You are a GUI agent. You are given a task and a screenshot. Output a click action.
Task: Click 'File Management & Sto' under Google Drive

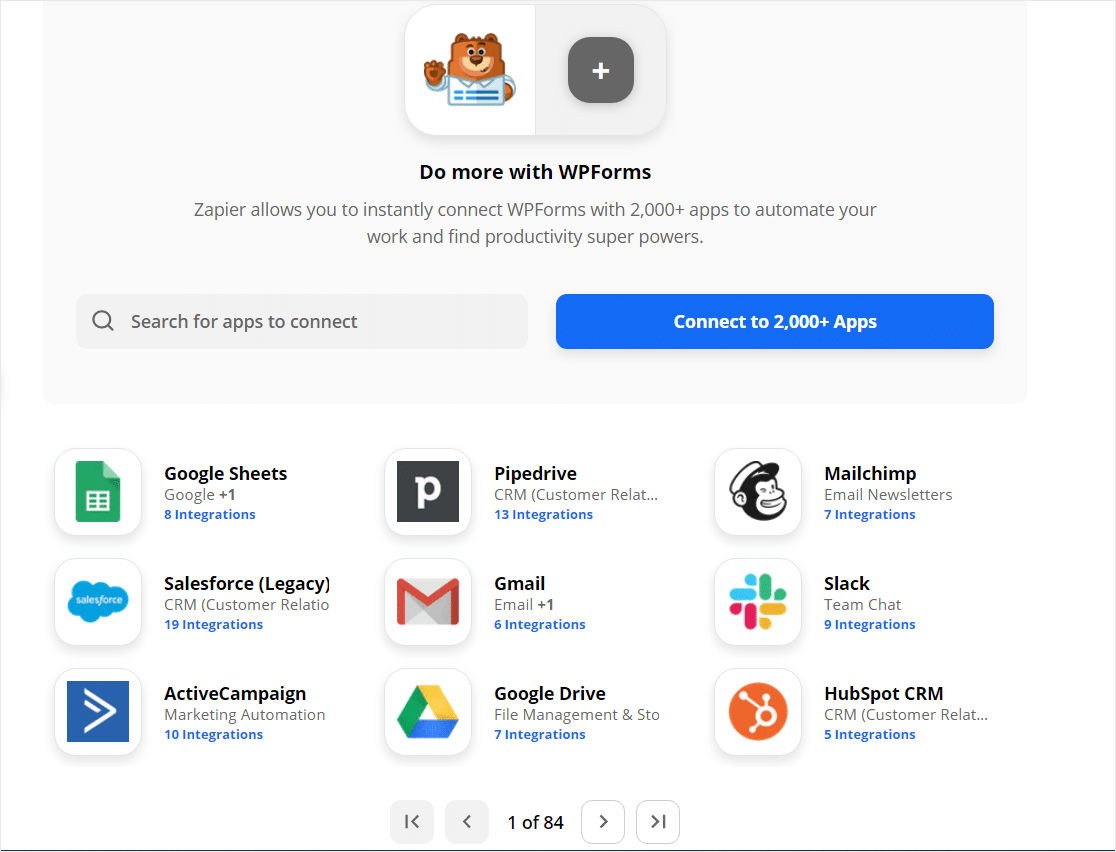click(x=577, y=715)
